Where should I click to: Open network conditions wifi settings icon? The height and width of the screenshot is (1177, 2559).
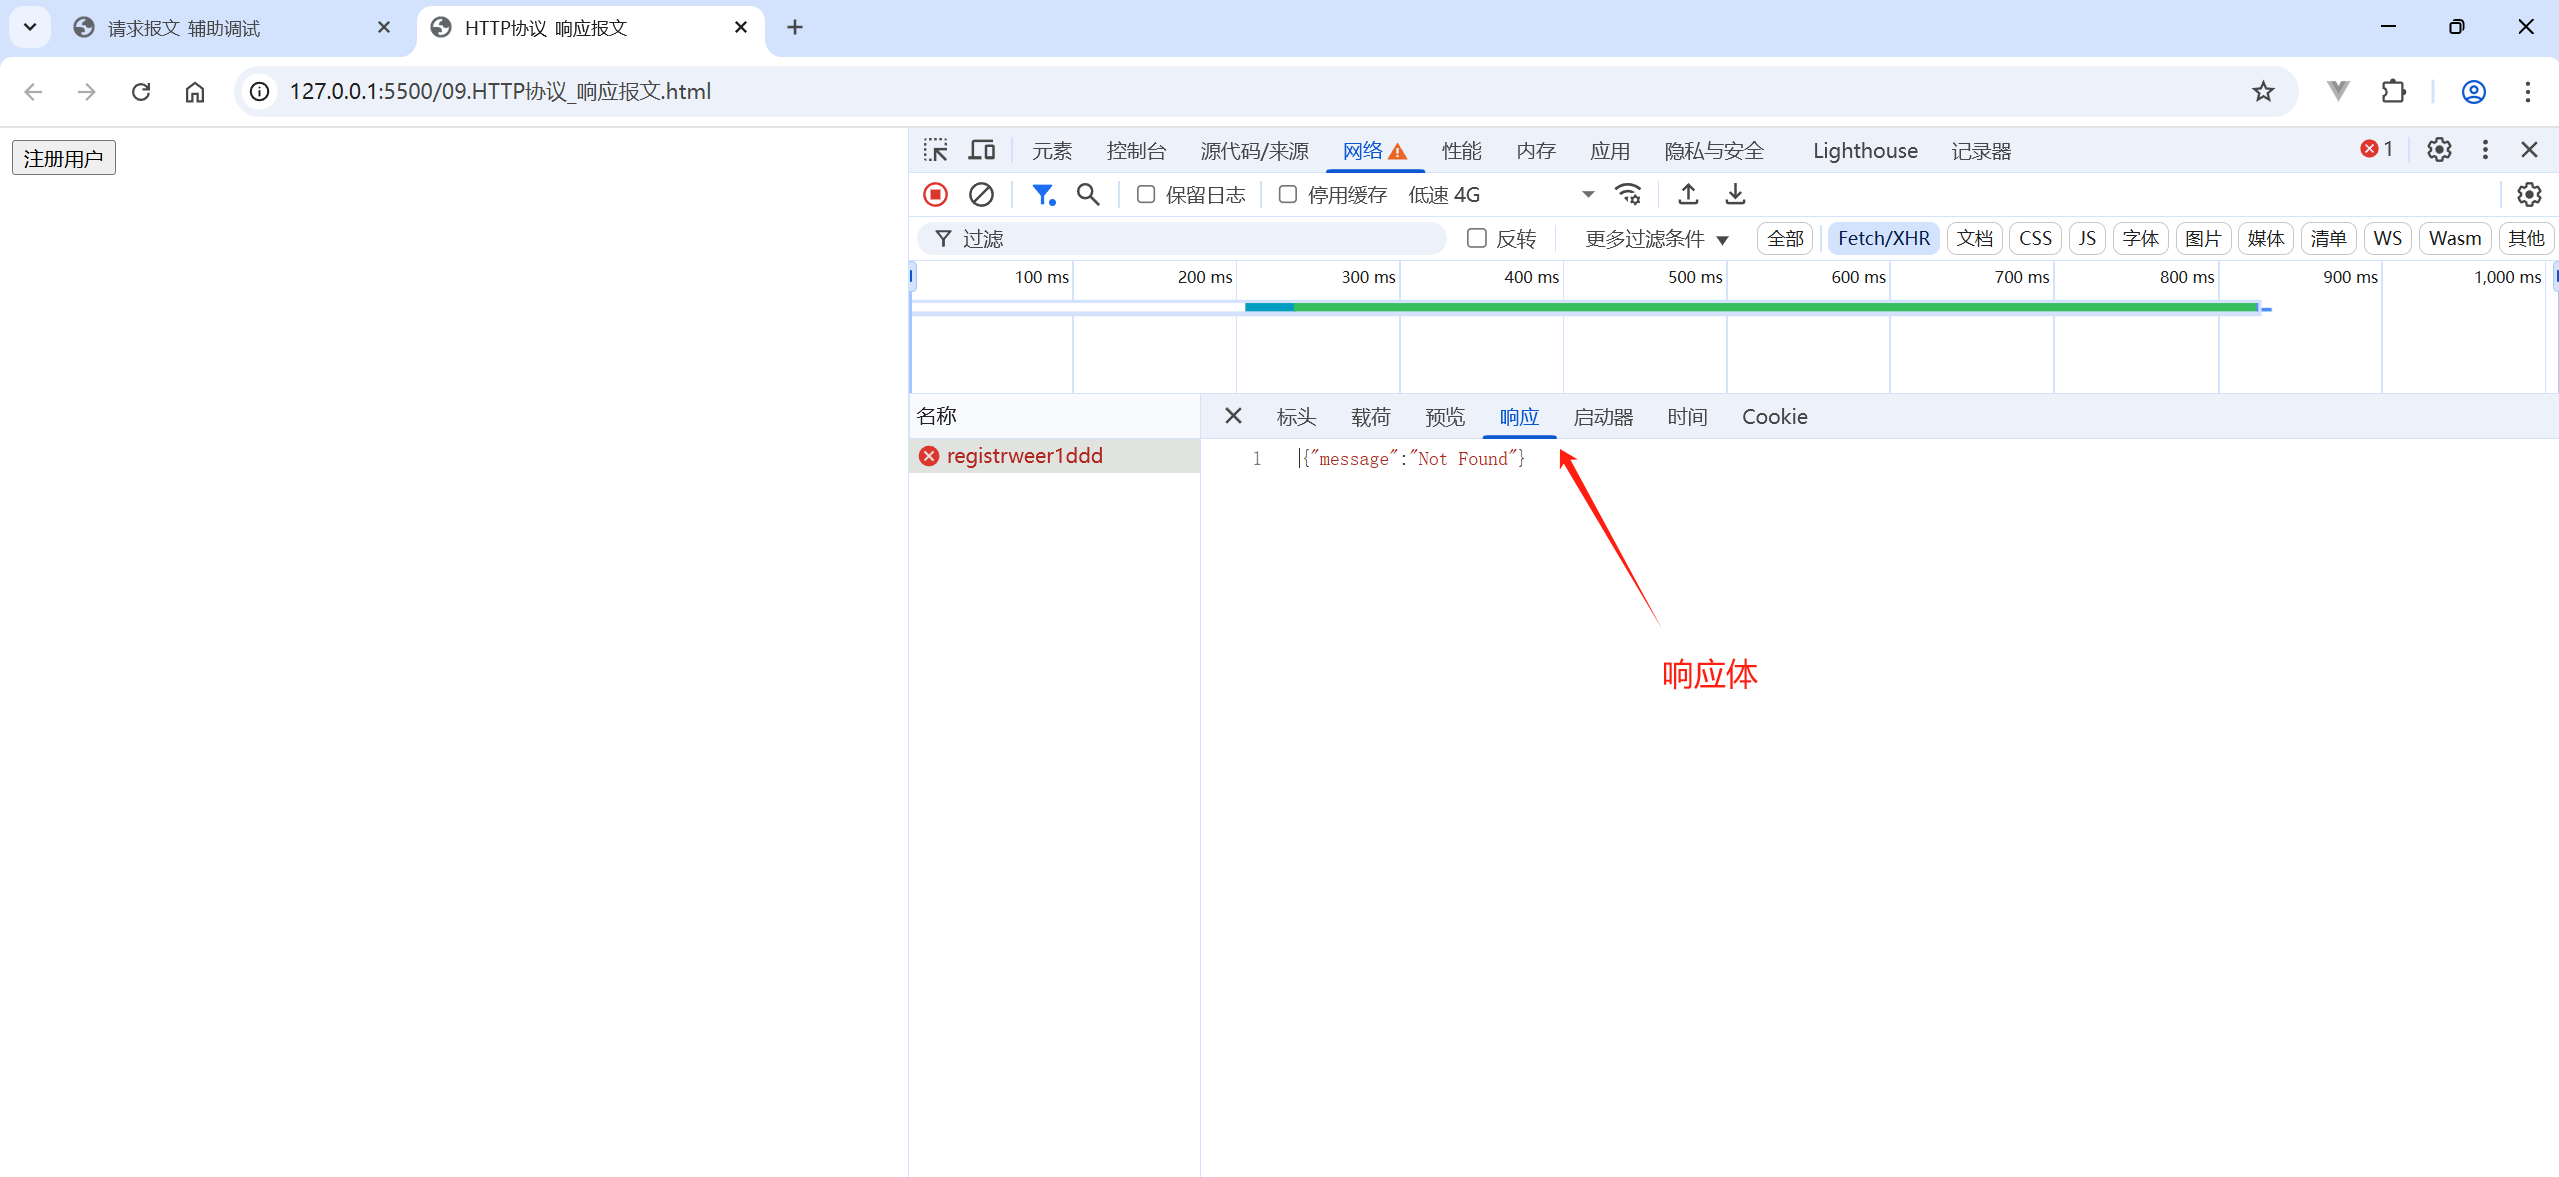point(1628,194)
